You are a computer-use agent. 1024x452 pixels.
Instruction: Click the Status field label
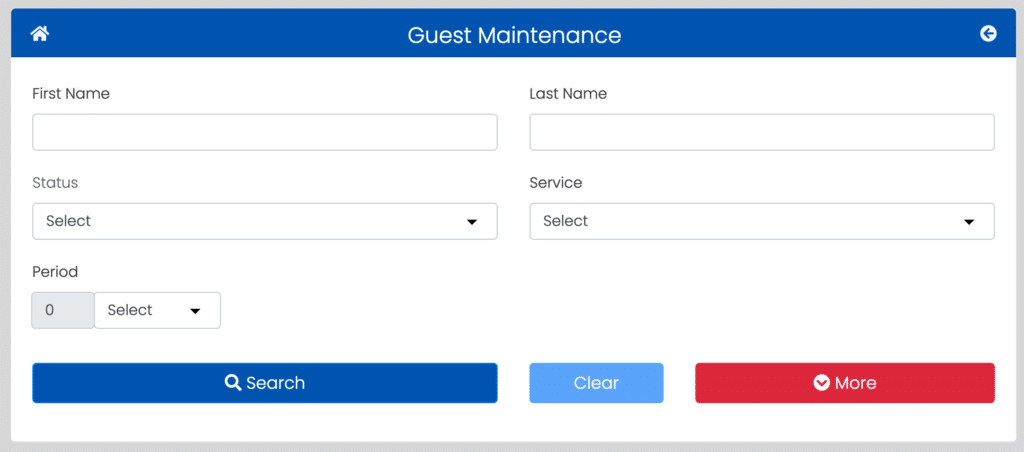point(55,183)
